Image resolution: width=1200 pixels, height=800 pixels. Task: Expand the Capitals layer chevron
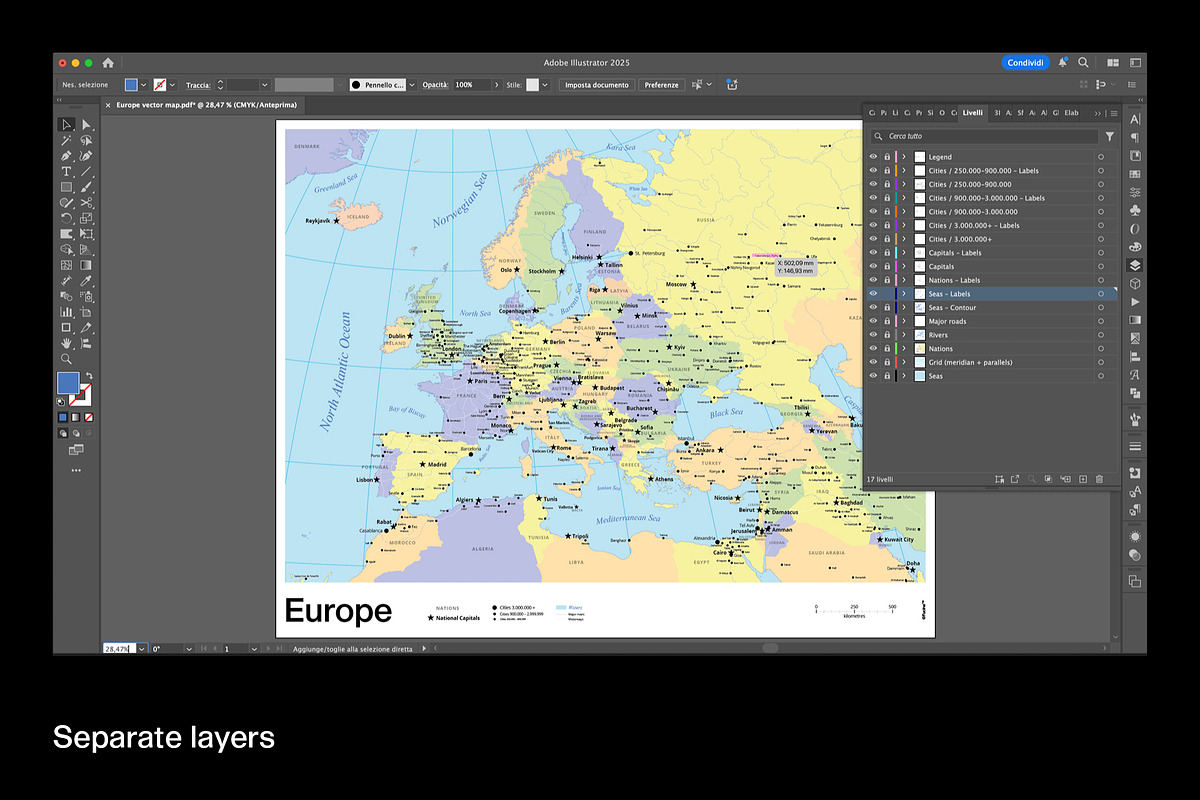pyautogui.click(x=904, y=267)
